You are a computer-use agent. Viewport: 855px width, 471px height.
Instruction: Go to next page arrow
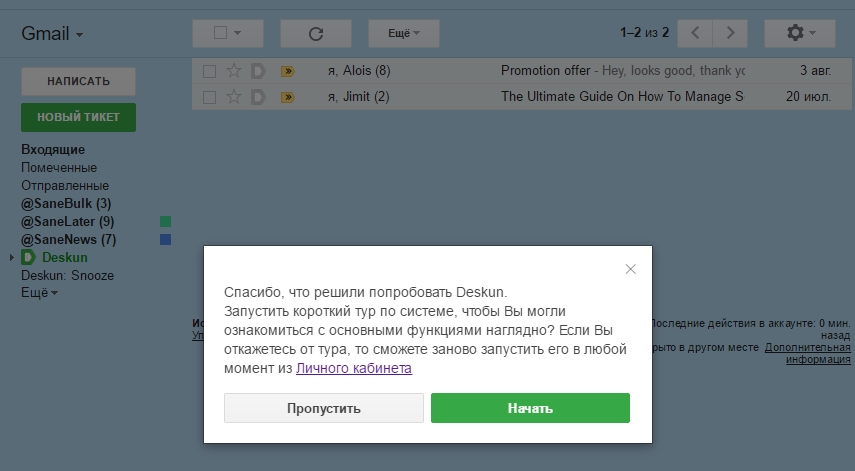click(730, 33)
